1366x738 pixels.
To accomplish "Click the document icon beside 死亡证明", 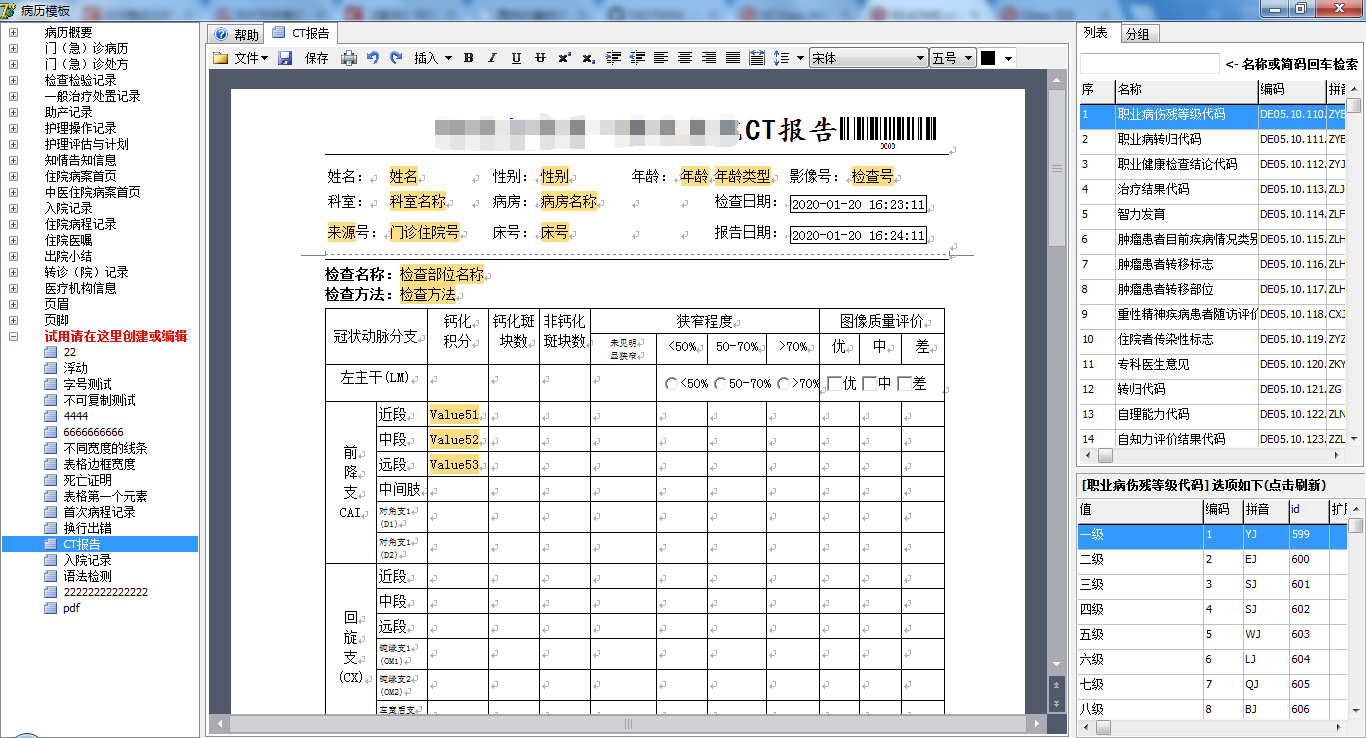I will point(51,480).
